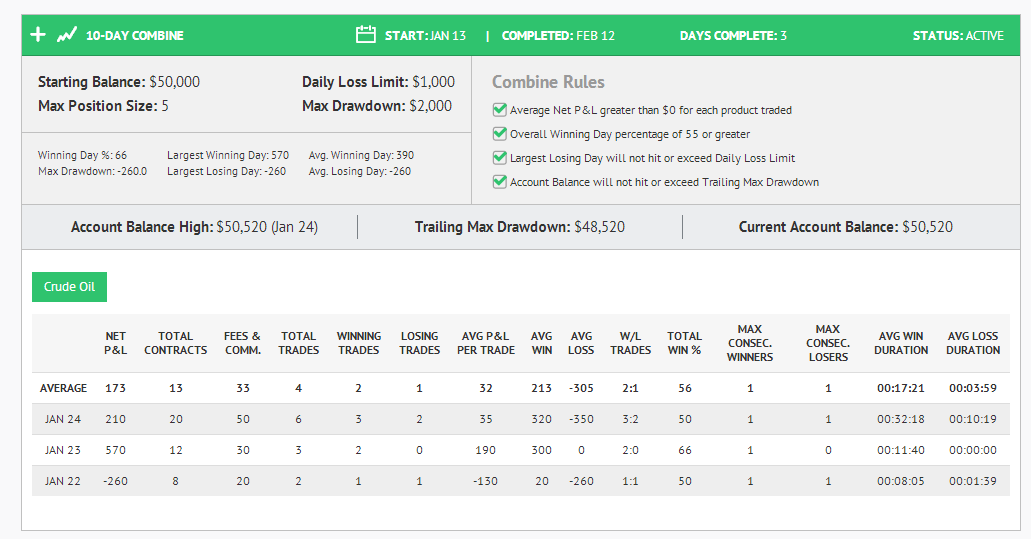Screen dimensions: 1031x539
Task: Click the calendar icon beside Start date
Action: click(366, 35)
